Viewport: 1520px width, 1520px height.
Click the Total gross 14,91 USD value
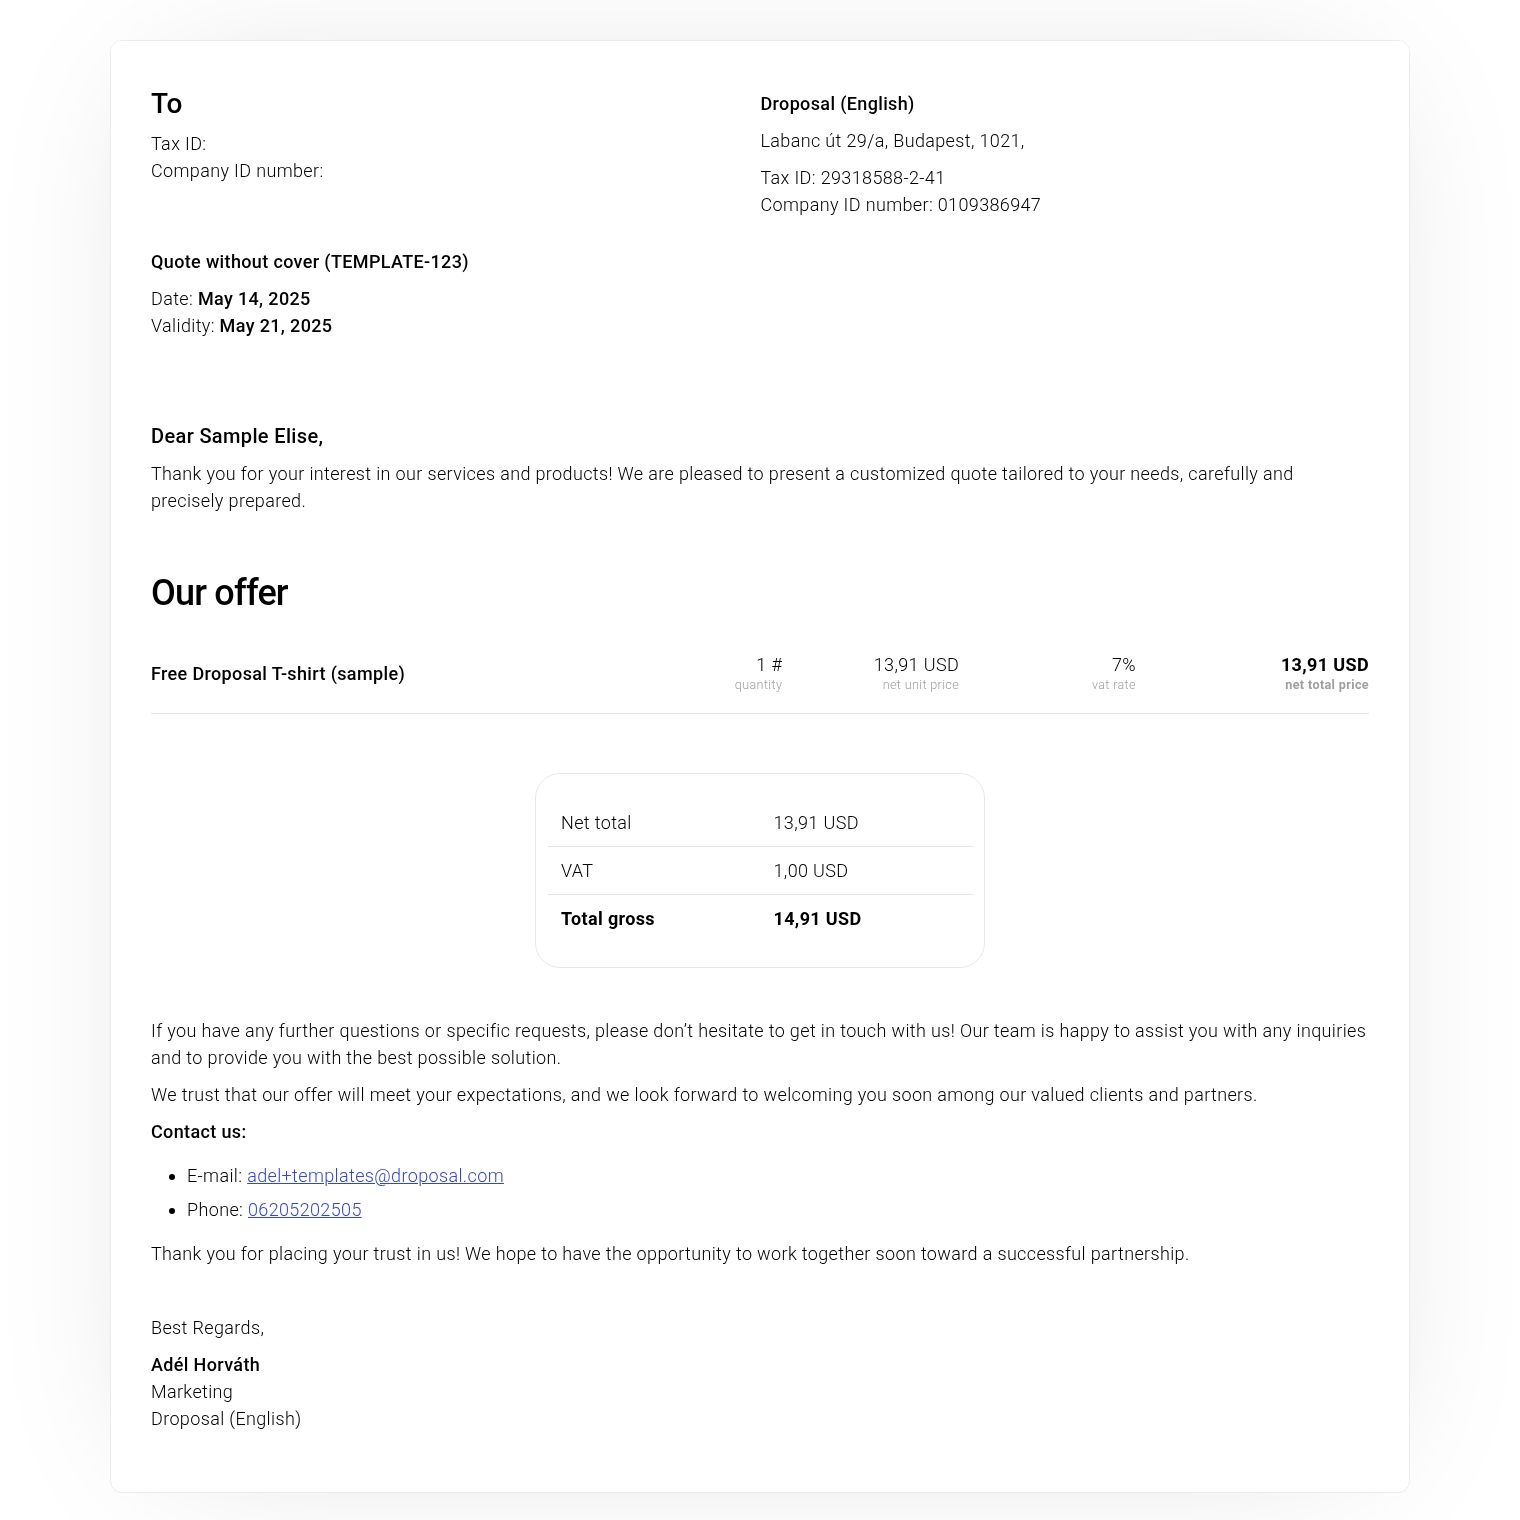817,919
